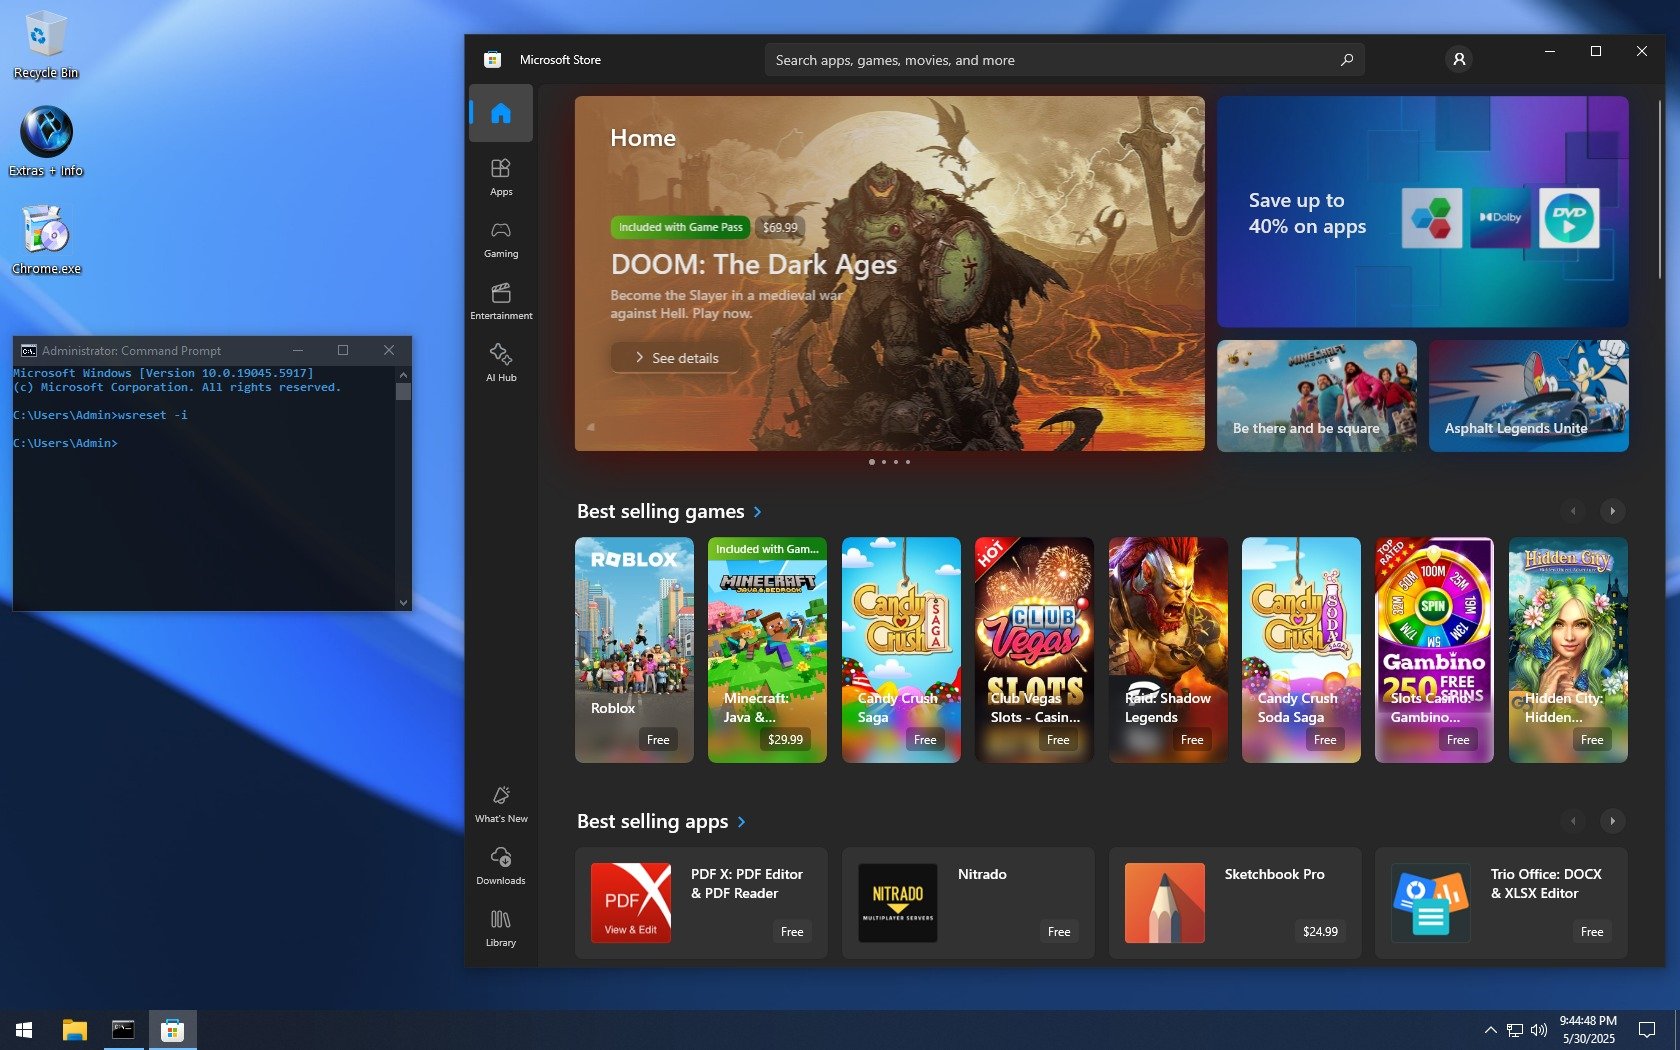The width and height of the screenshot is (1680, 1050).
Task: Open the Gaming section in sidebar
Action: [501, 238]
